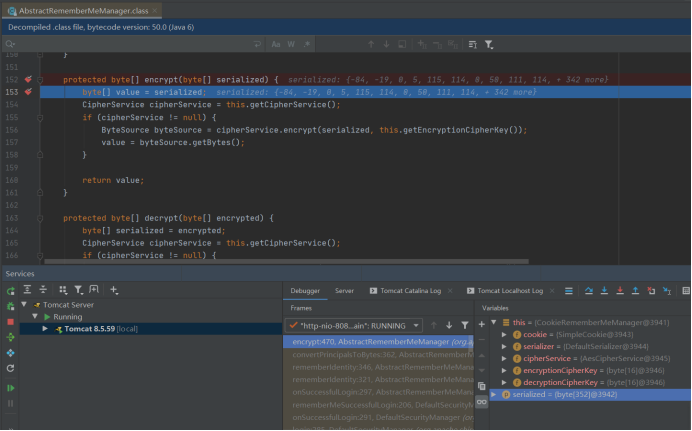Click the Run to Cursor icon
Viewport: 692px width, 431px height.
(x=667, y=291)
